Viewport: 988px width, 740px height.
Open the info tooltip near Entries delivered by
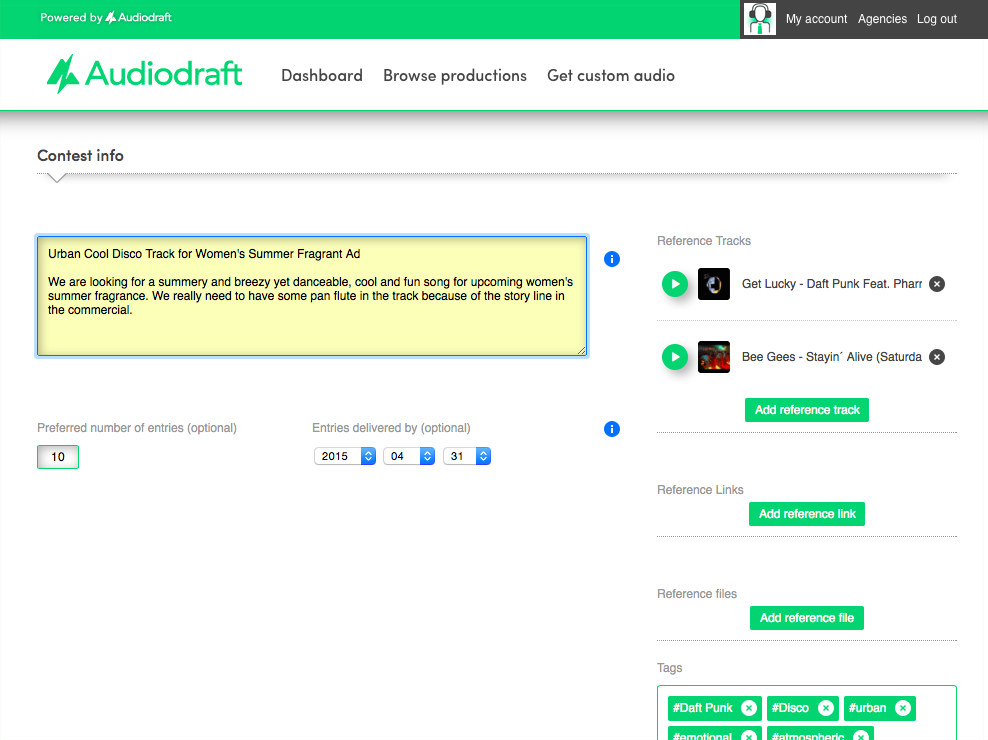point(611,429)
